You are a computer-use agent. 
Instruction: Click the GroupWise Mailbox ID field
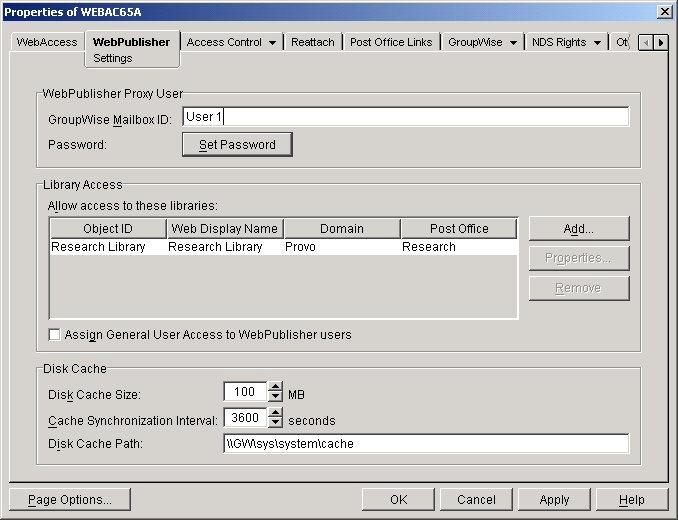point(406,117)
